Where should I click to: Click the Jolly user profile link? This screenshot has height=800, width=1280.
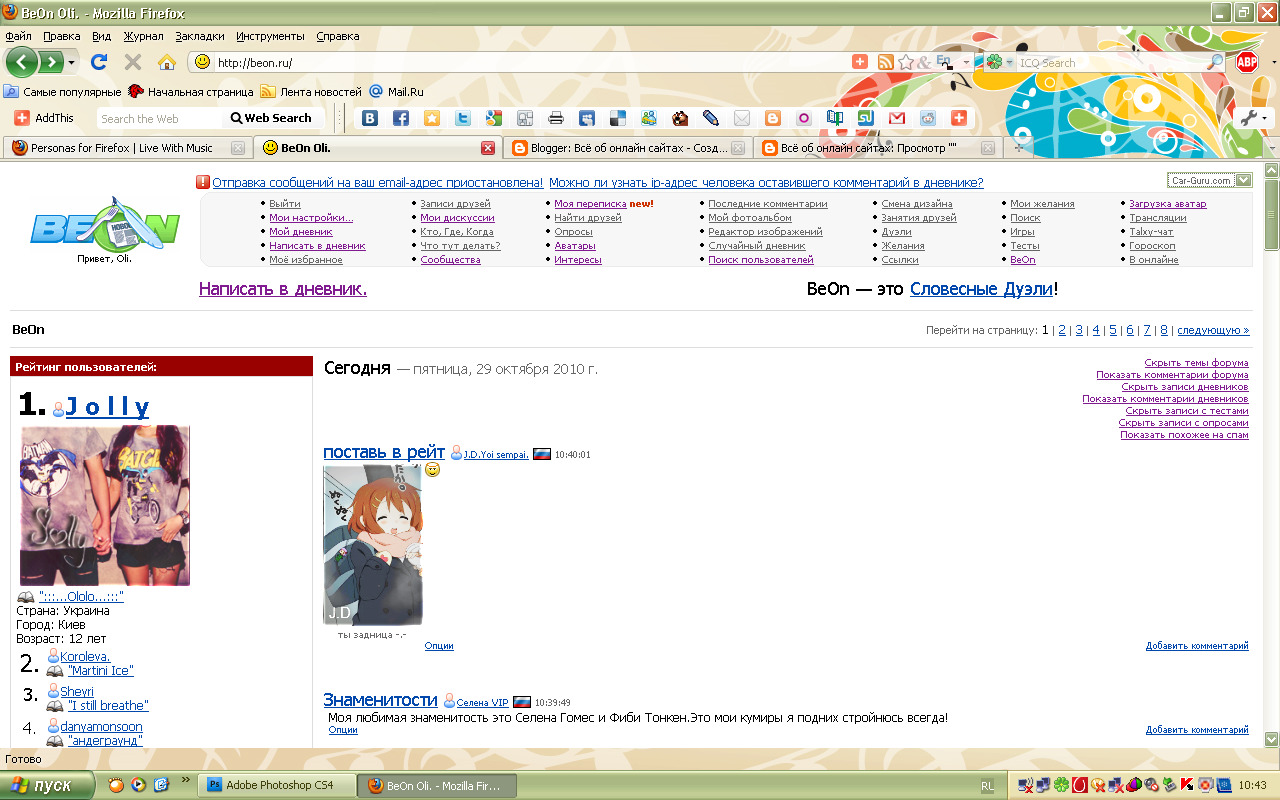(108, 407)
